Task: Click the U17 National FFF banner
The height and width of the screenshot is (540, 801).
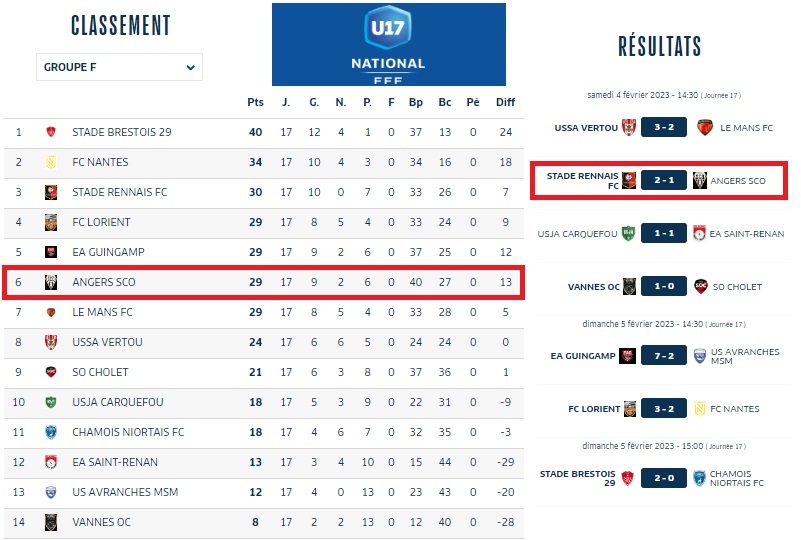Action: click(389, 45)
